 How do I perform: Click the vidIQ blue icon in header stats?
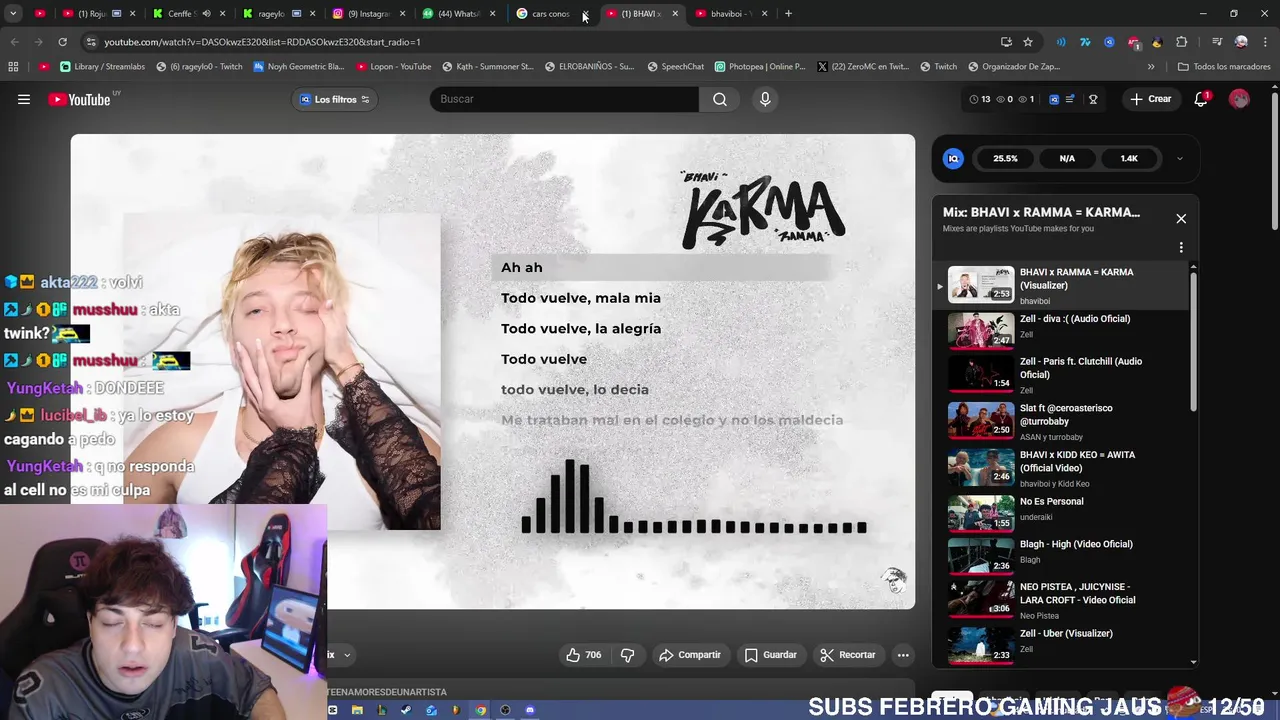coord(1053,99)
